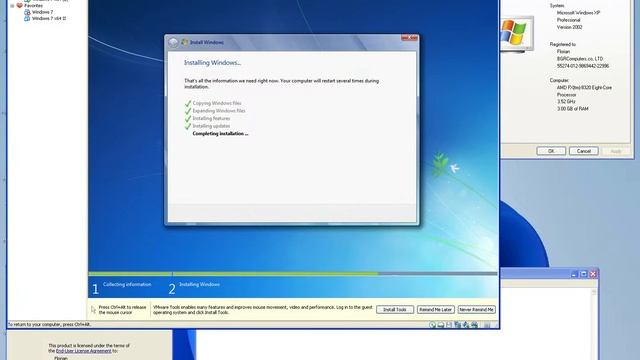Click the checkmark beside Installing features
Viewport: 640px width, 360px height.
click(x=188, y=119)
